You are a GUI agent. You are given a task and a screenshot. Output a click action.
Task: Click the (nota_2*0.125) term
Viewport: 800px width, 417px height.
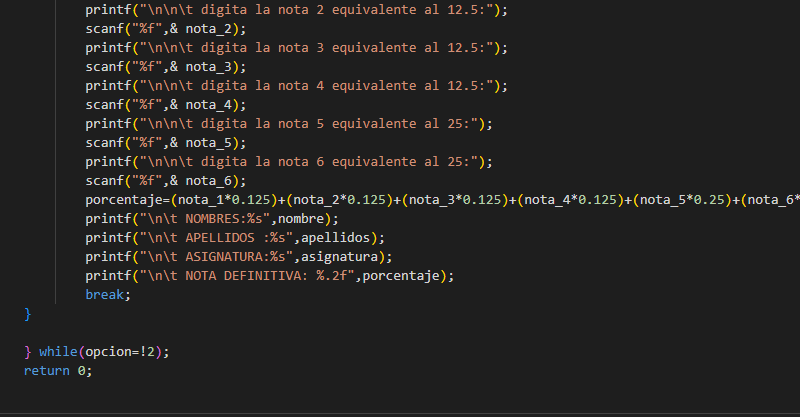pos(340,200)
